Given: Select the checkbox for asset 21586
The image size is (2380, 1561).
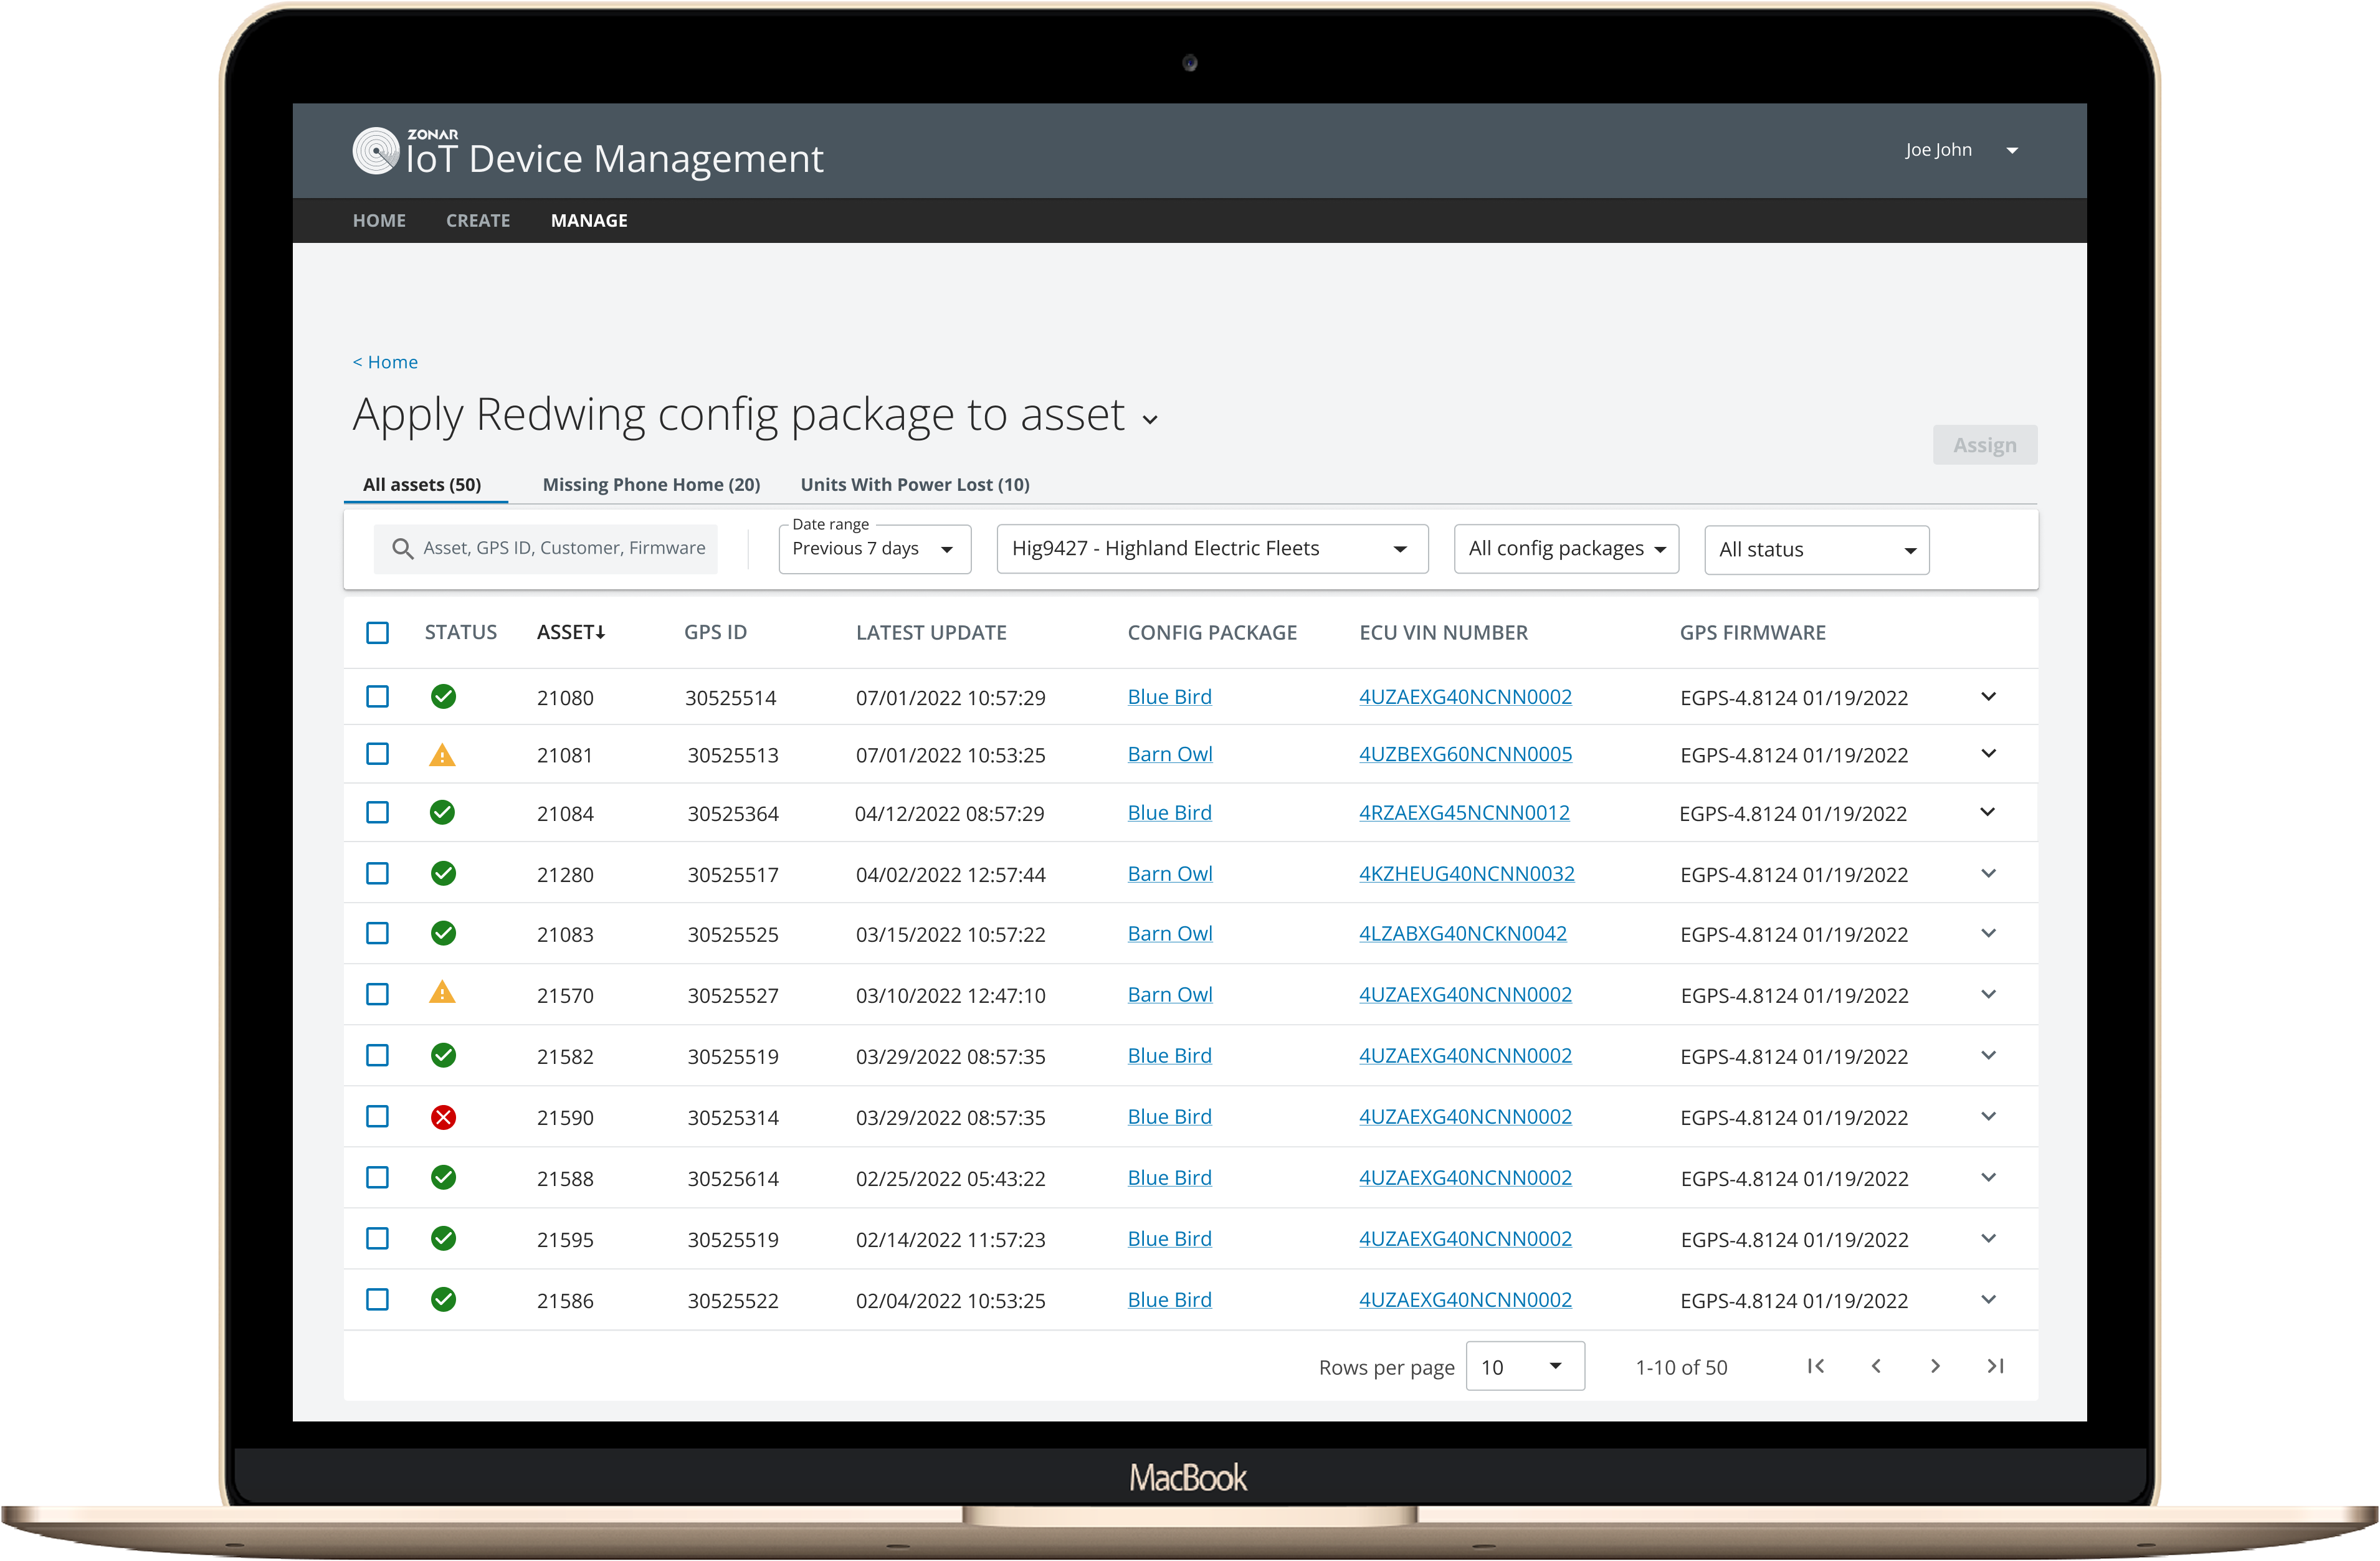Looking at the screenshot, I should (x=377, y=1300).
